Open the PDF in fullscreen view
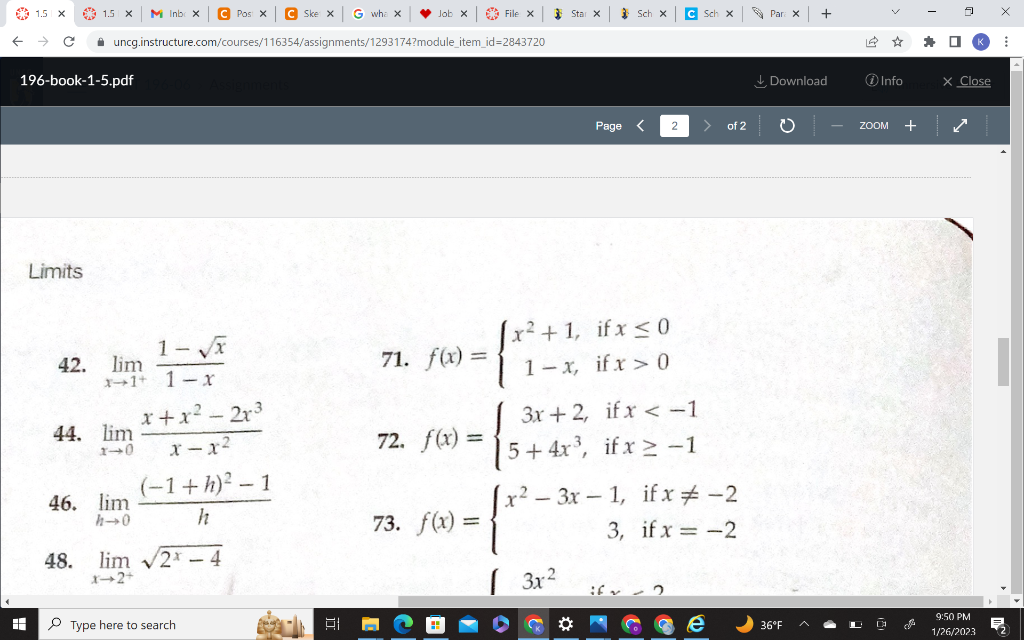Image resolution: width=1024 pixels, height=640 pixels. pos(958,126)
